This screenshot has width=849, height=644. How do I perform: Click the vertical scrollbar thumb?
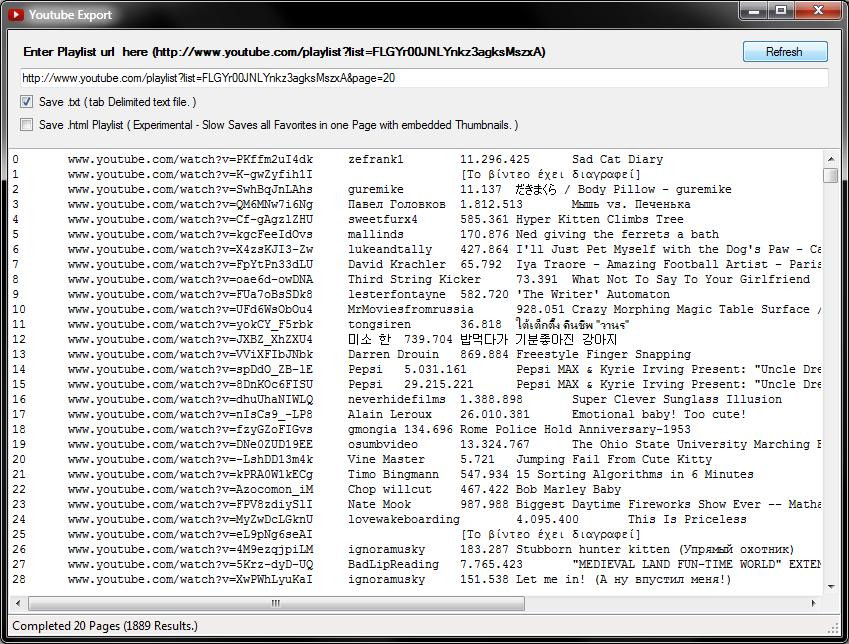click(x=830, y=175)
